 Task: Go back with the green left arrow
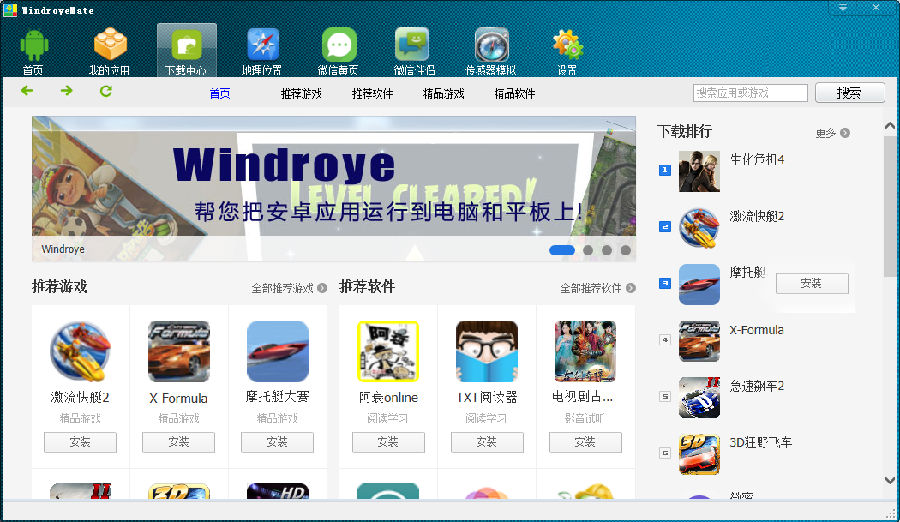click(27, 91)
